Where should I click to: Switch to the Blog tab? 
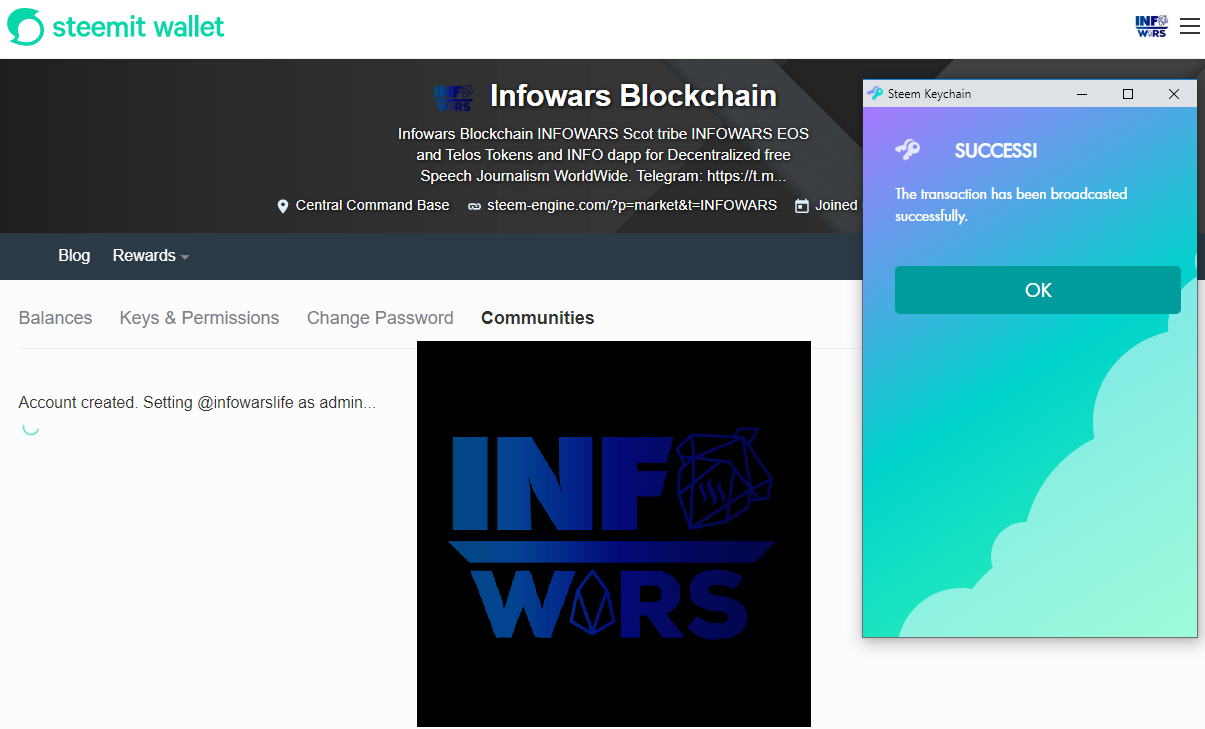74,256
